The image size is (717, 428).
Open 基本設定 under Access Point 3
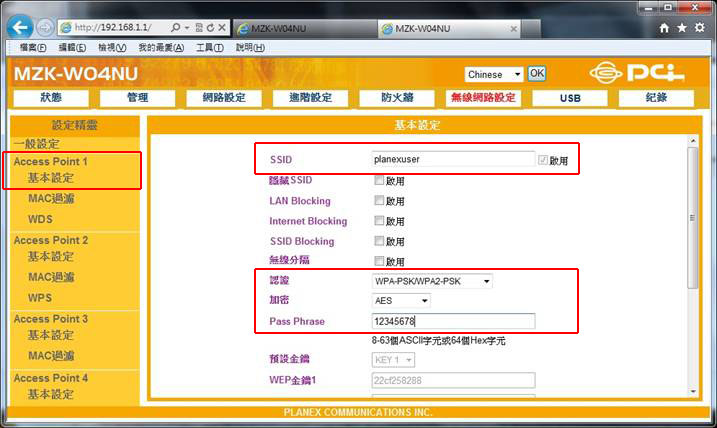click(51, 335)
